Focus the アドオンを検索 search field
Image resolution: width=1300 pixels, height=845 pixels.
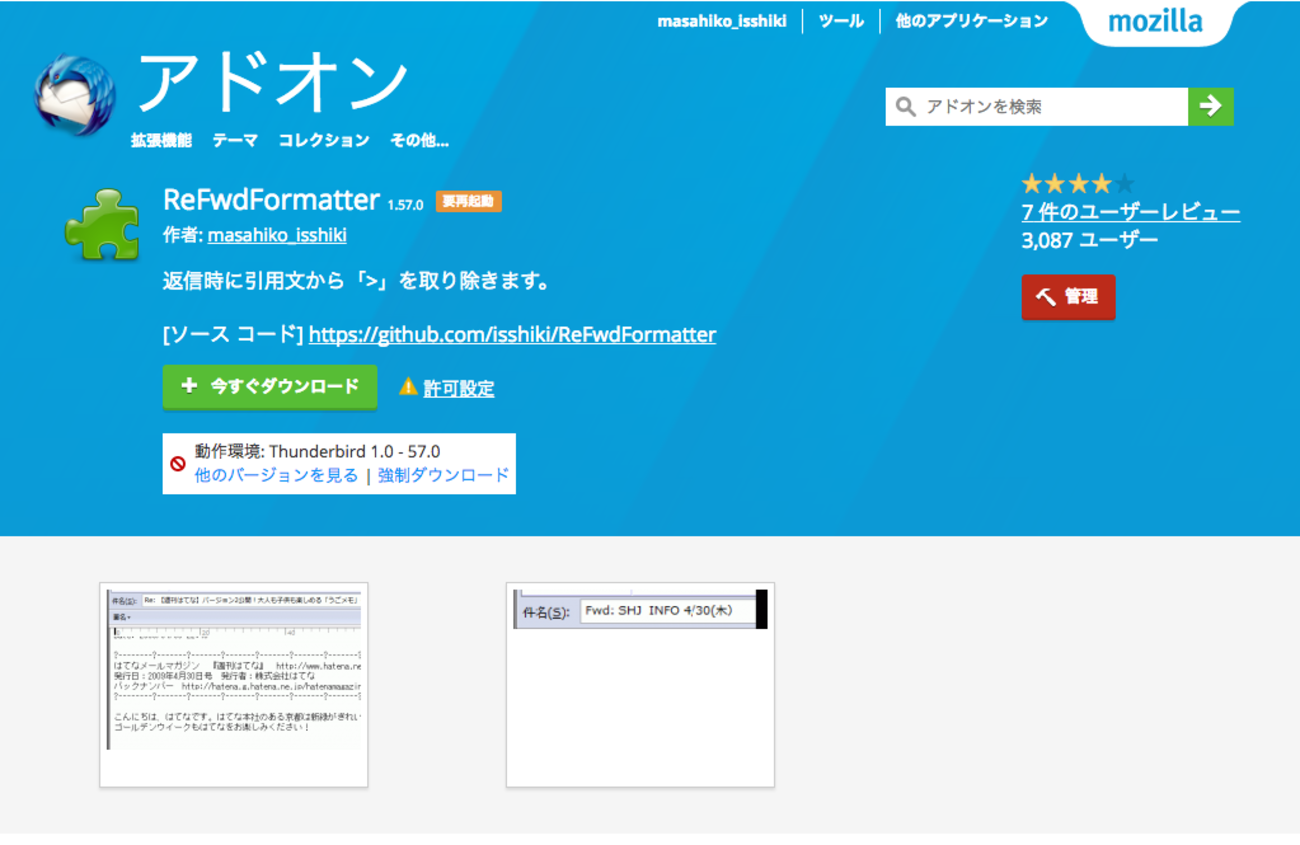(x=1037, y=106)
